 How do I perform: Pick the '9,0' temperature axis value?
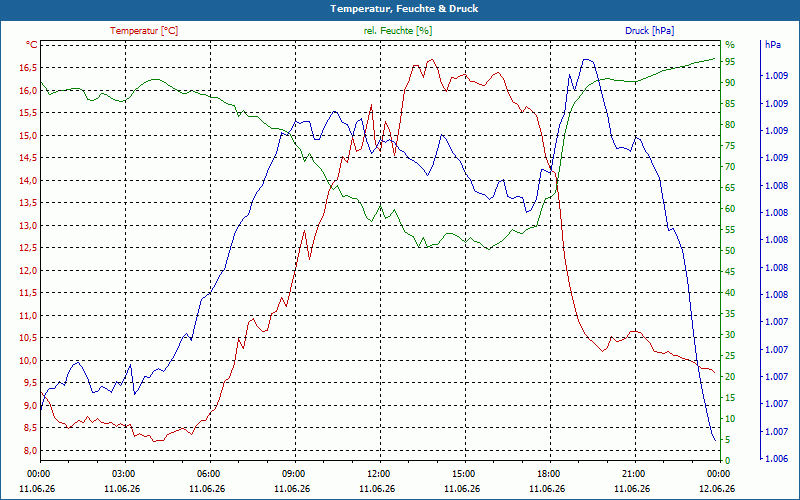tap(30, 405)
